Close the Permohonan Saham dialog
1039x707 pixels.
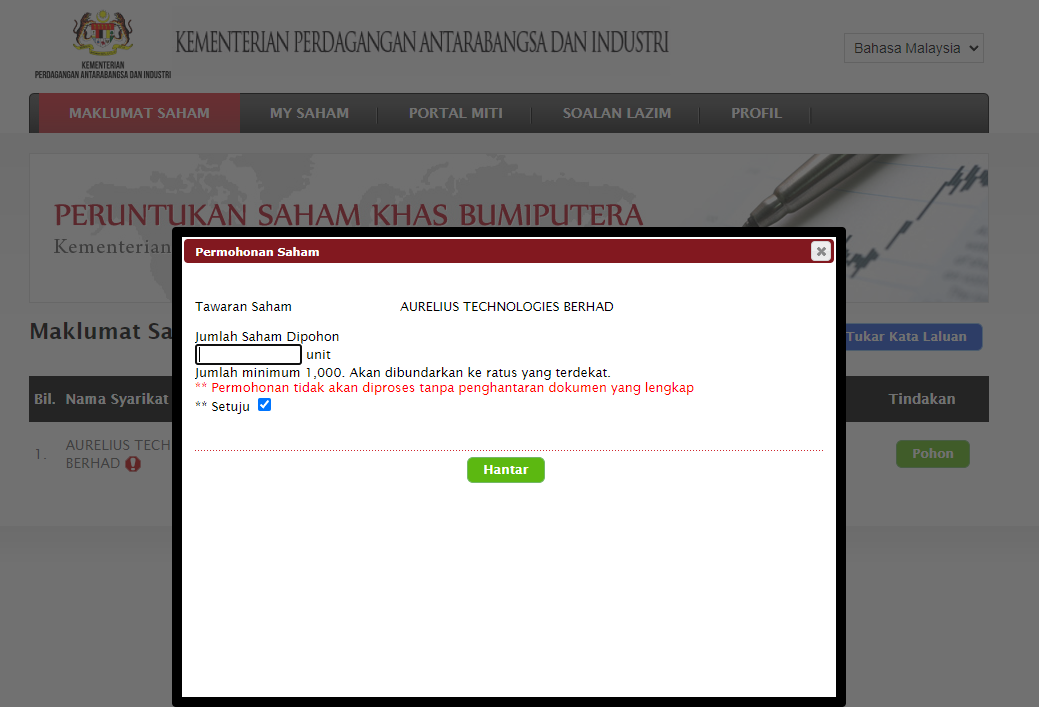tap(821, 251)
